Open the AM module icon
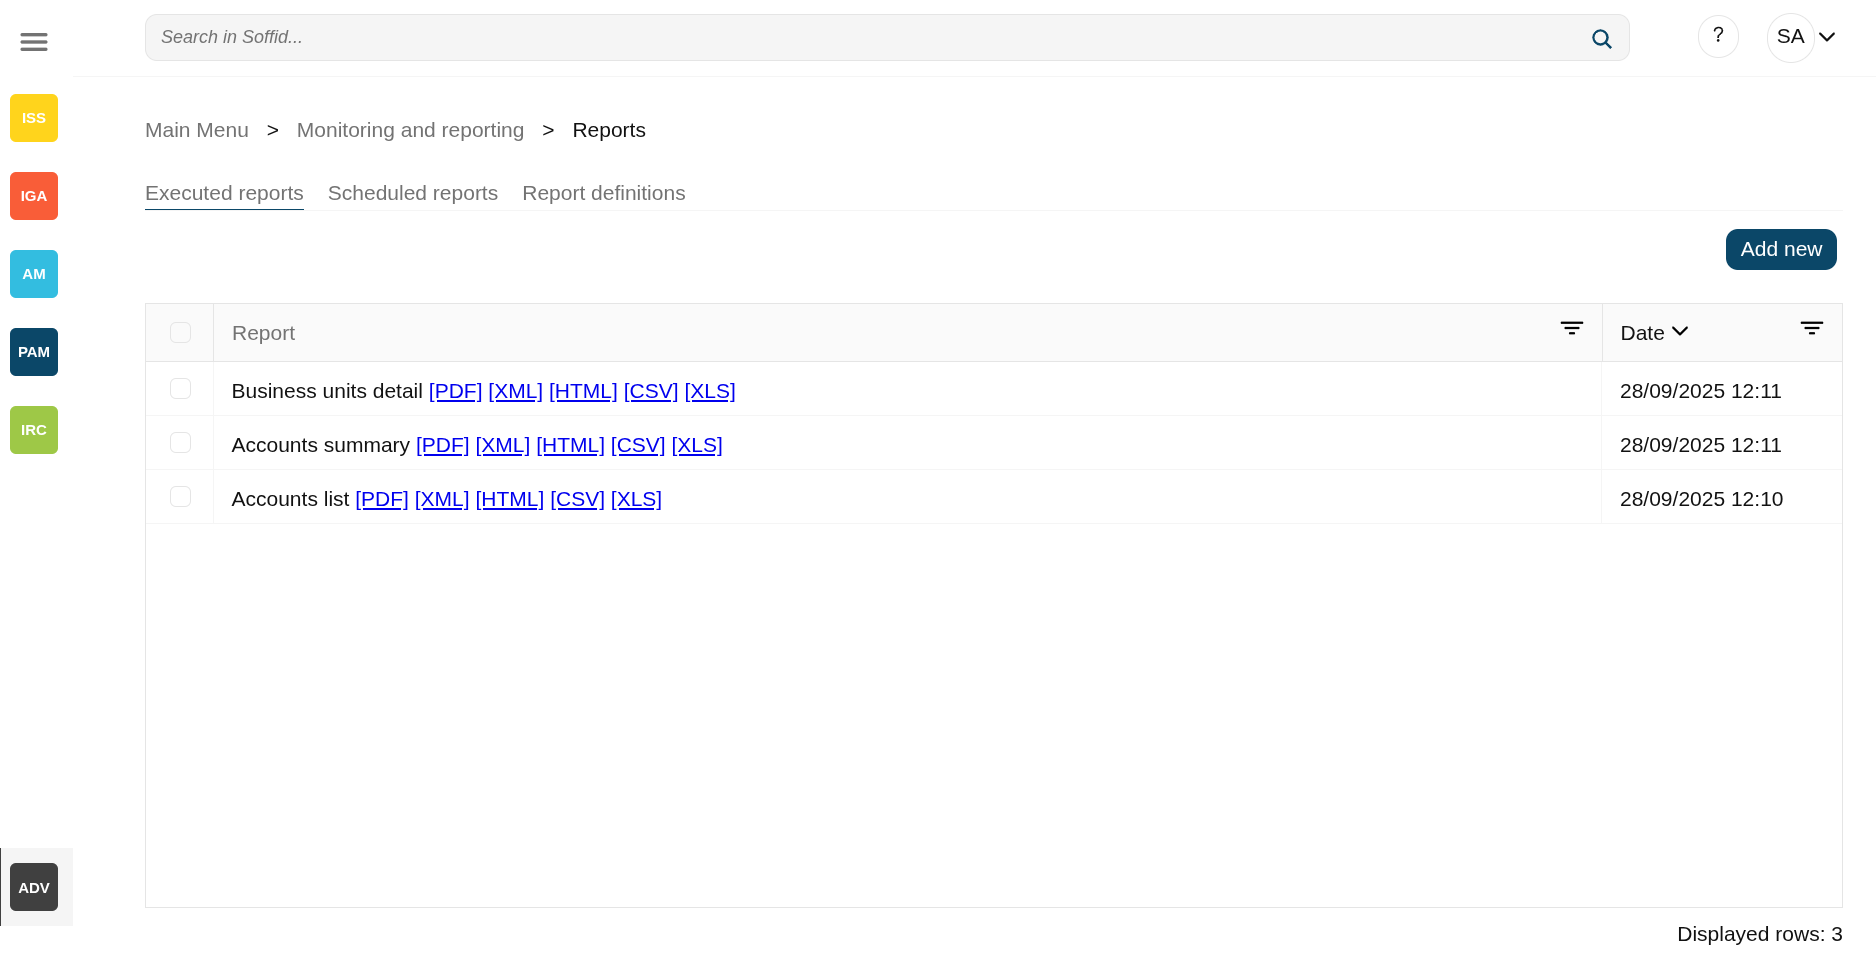This screenshot has height=956, width=1876. coord(34,274)
